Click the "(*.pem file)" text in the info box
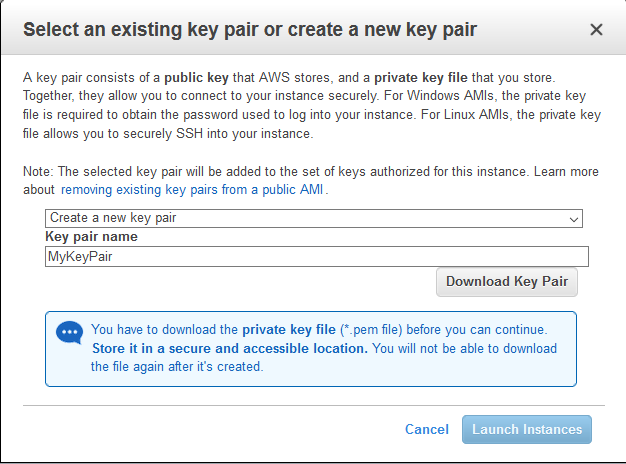The image size is (626, 464). point(364,329)
